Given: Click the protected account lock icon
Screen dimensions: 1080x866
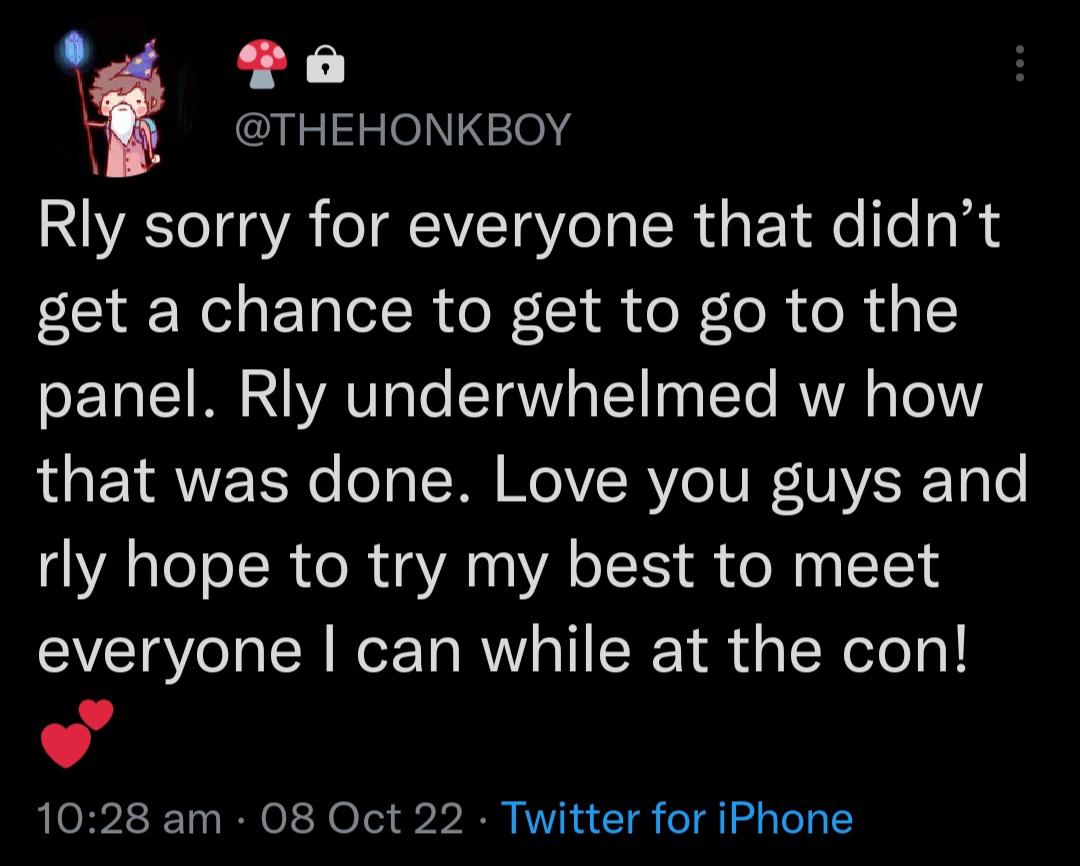Looking at the screenshot, I should (323, 65).
